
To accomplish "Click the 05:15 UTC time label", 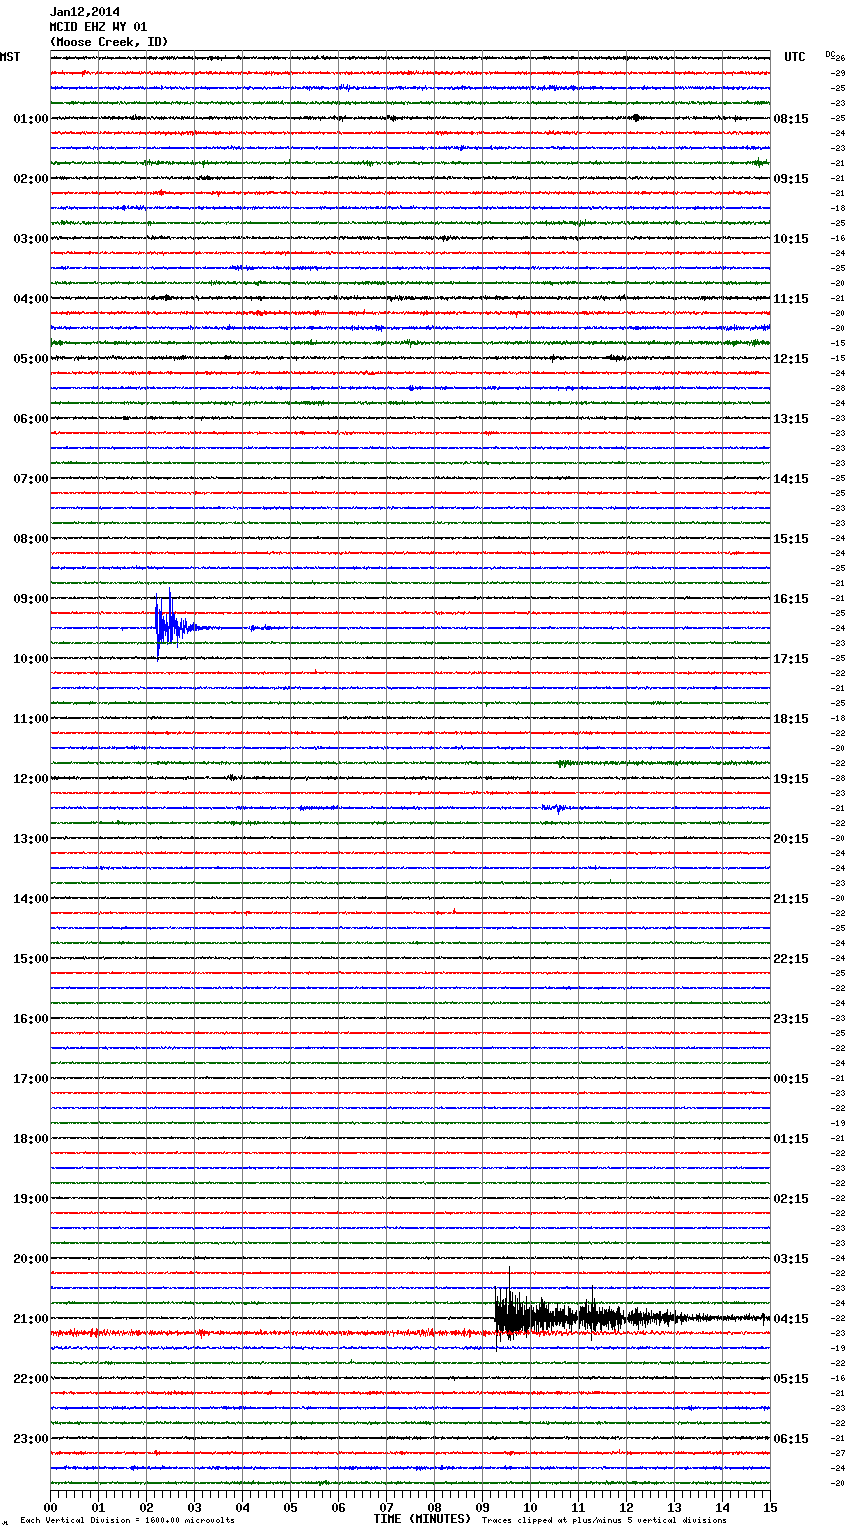I will pyautogui.click(x=791, y=1379).
